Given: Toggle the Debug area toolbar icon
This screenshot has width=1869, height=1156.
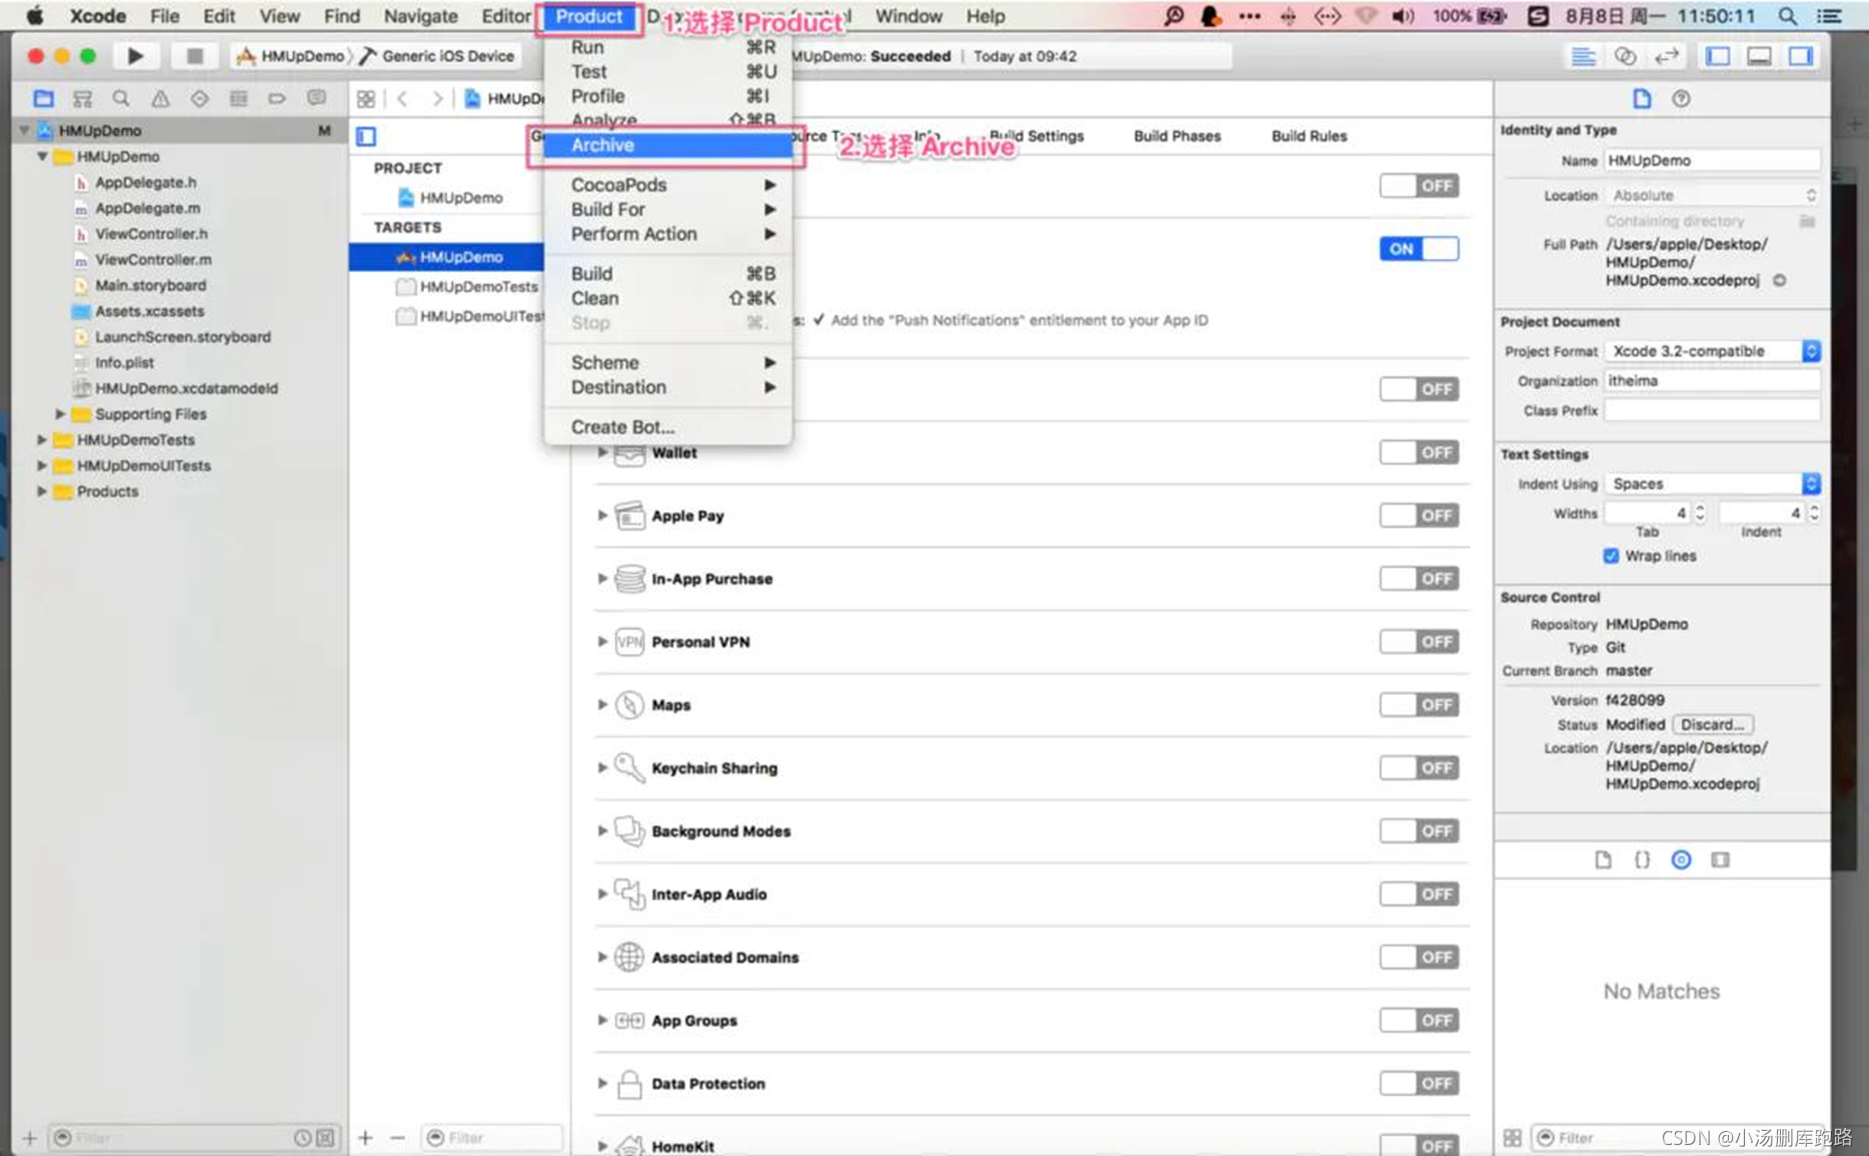Looking at the screenshot, I should click(1759, 56).
